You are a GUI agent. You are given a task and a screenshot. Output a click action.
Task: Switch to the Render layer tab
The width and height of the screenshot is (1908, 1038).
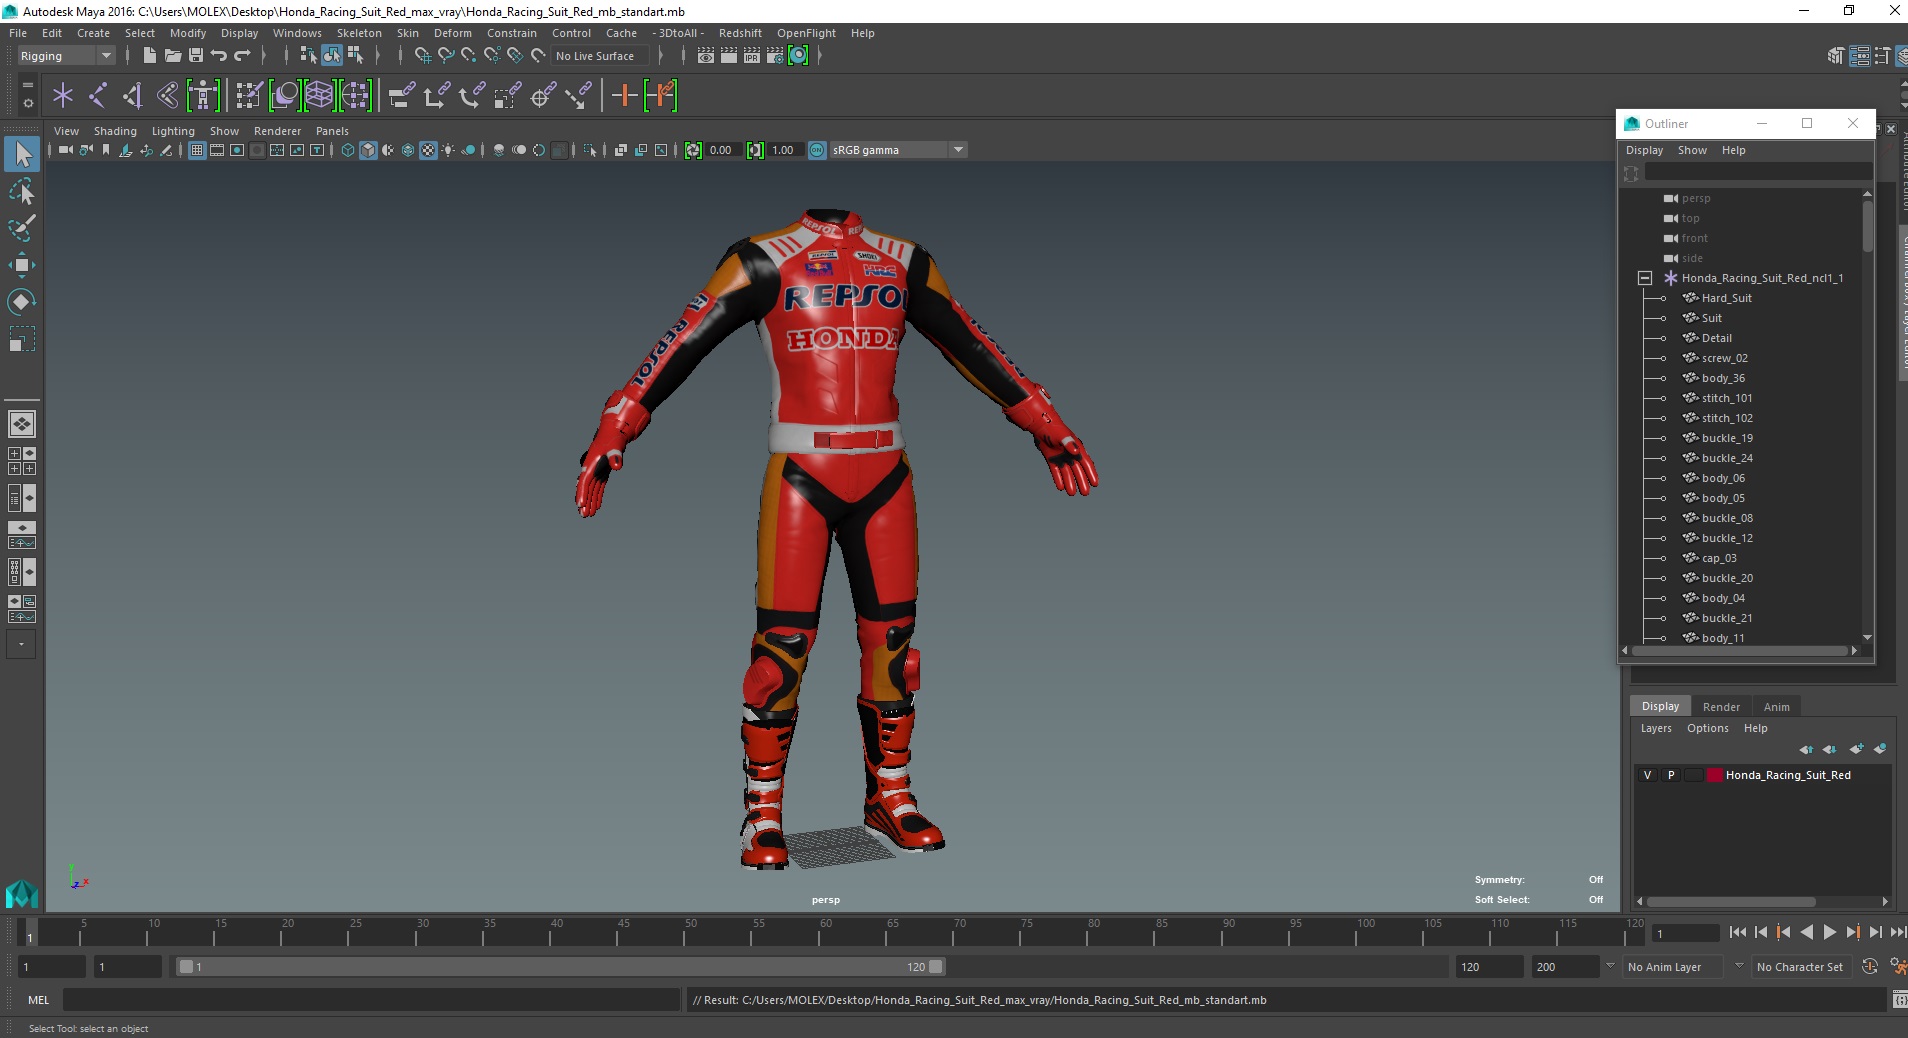(x=1721, y=707)
